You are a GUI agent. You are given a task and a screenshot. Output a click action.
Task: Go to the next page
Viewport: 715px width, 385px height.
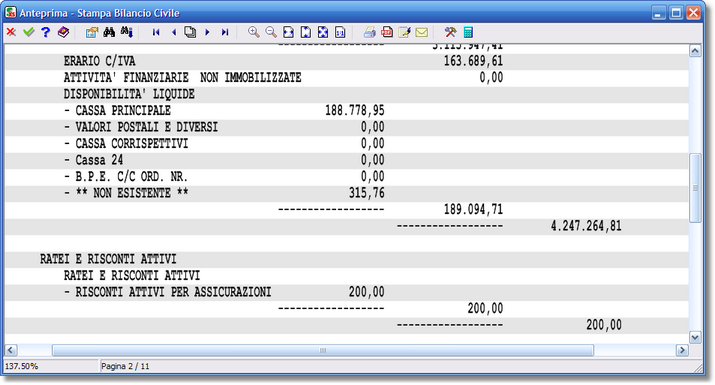pyautogui.click(x=207, y=32)
